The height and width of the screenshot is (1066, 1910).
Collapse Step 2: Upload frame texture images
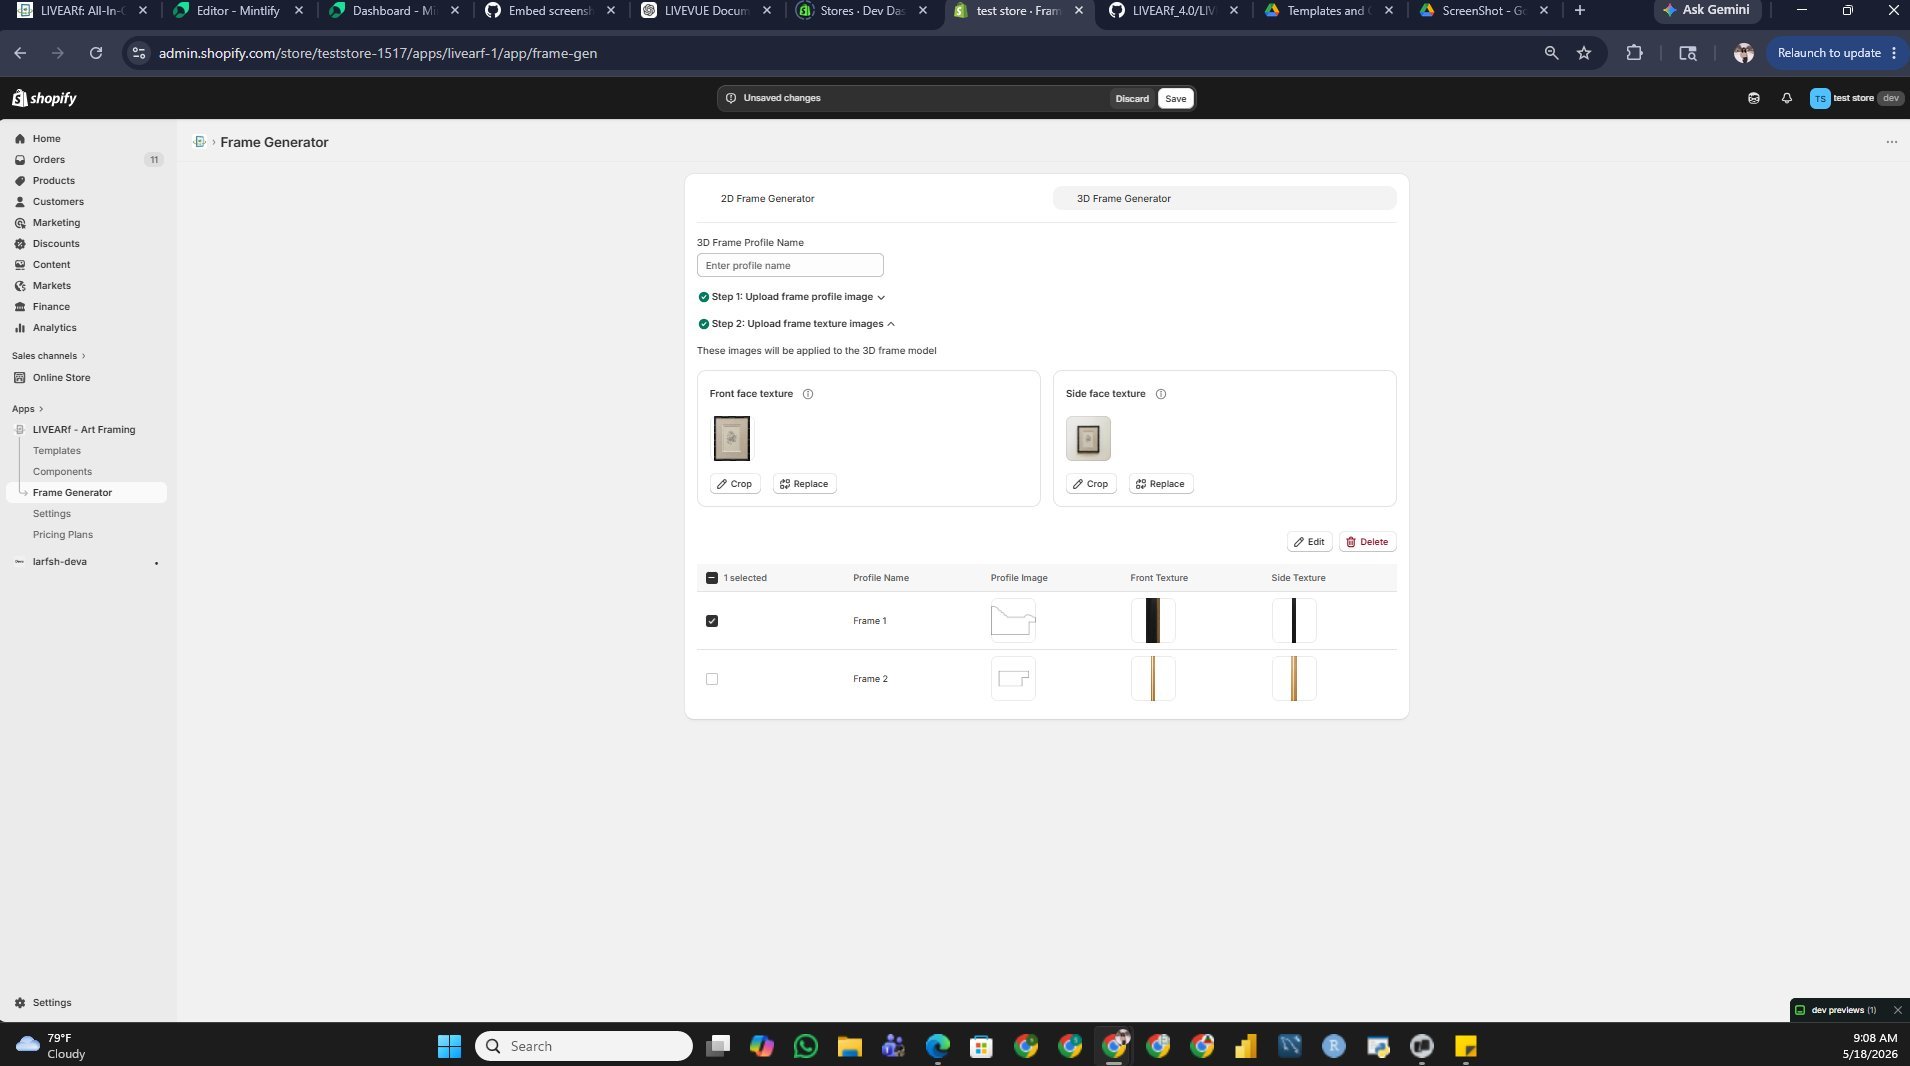pos(797,324)
